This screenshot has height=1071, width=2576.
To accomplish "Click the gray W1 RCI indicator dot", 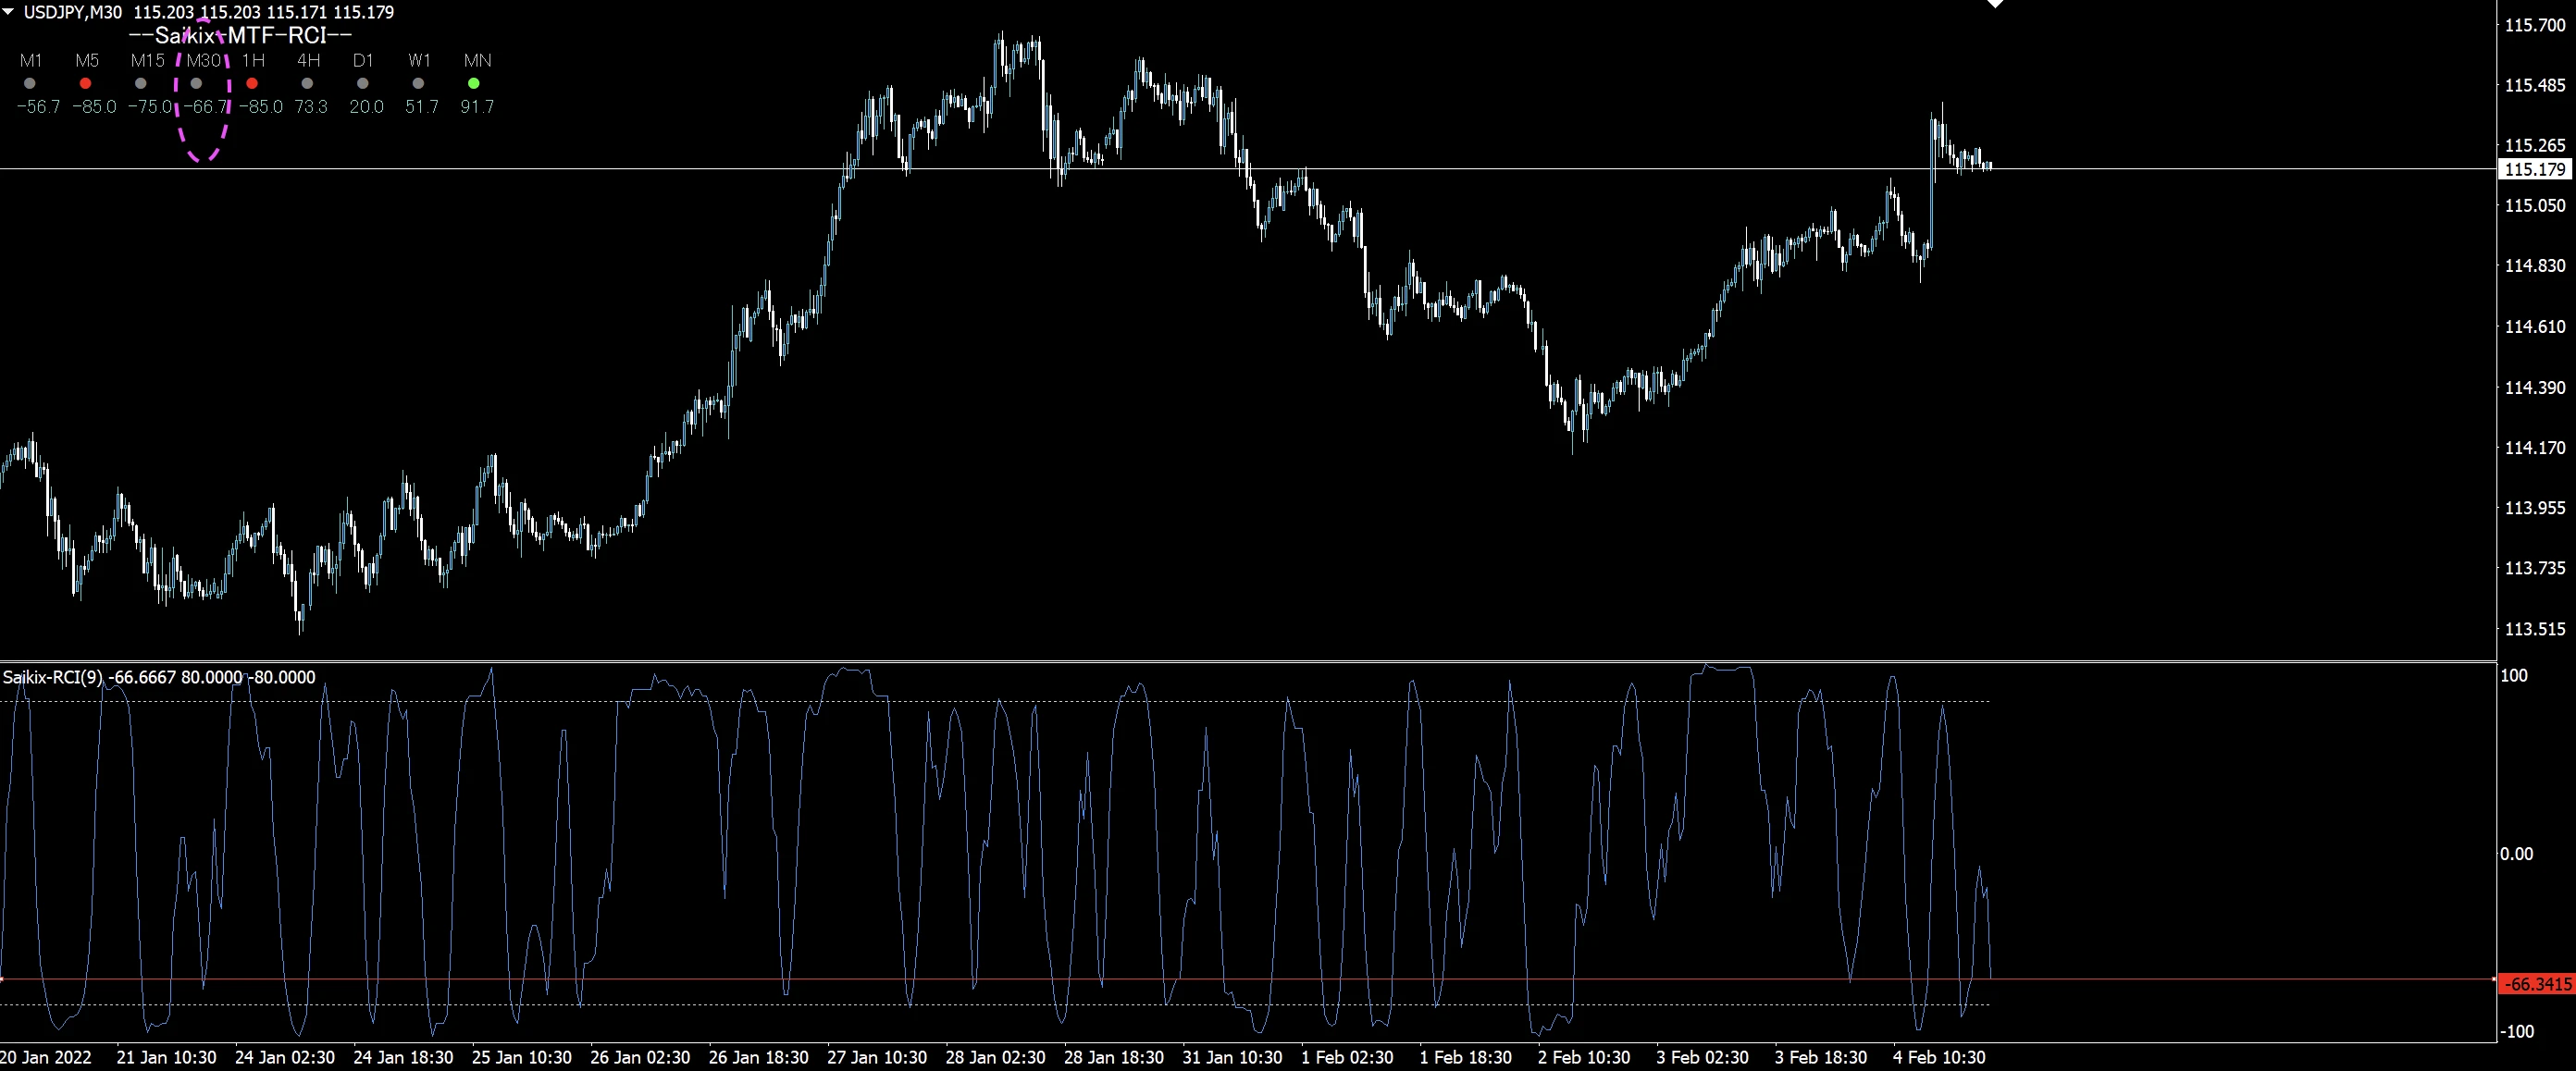I will (418, 84).
